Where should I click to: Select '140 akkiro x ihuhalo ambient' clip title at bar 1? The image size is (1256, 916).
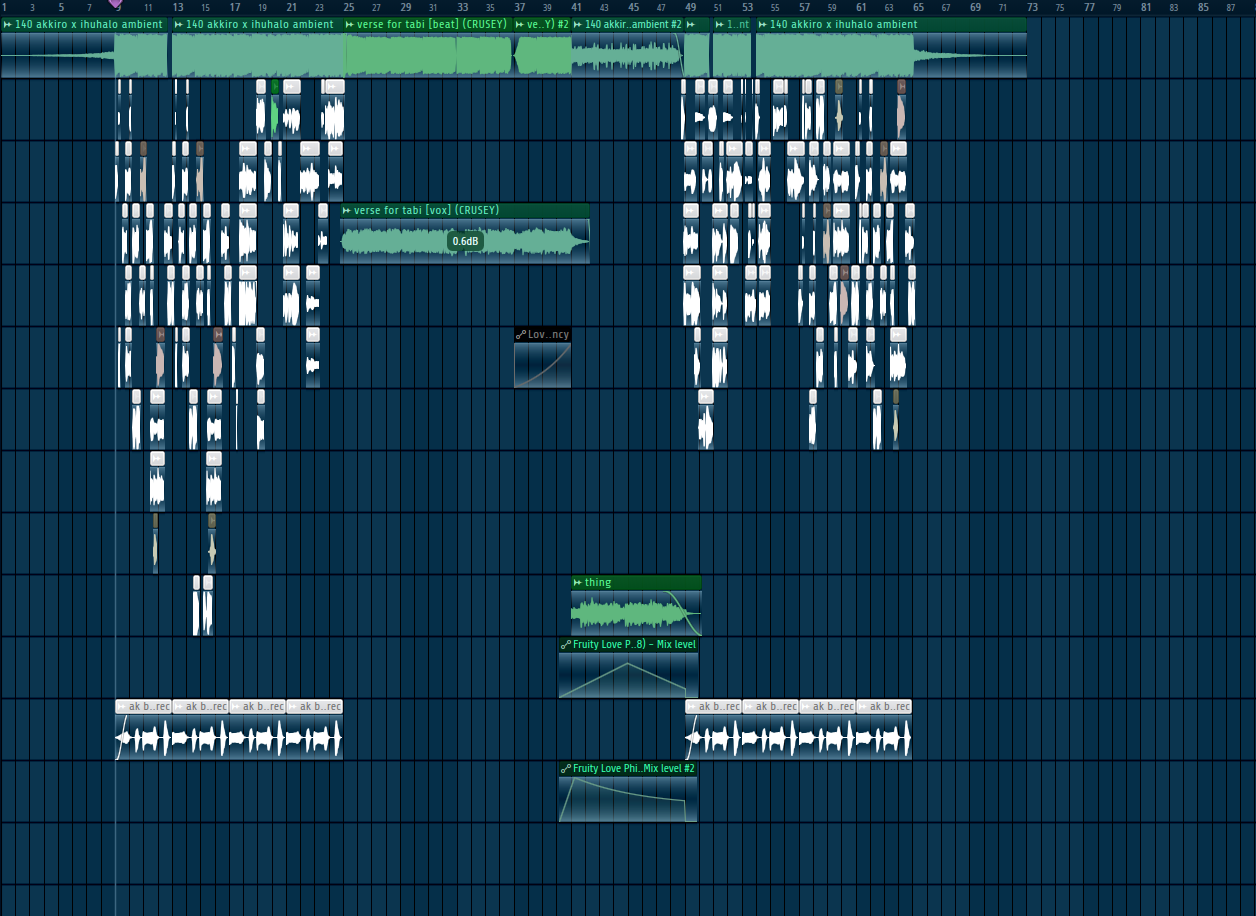[89, 24]
